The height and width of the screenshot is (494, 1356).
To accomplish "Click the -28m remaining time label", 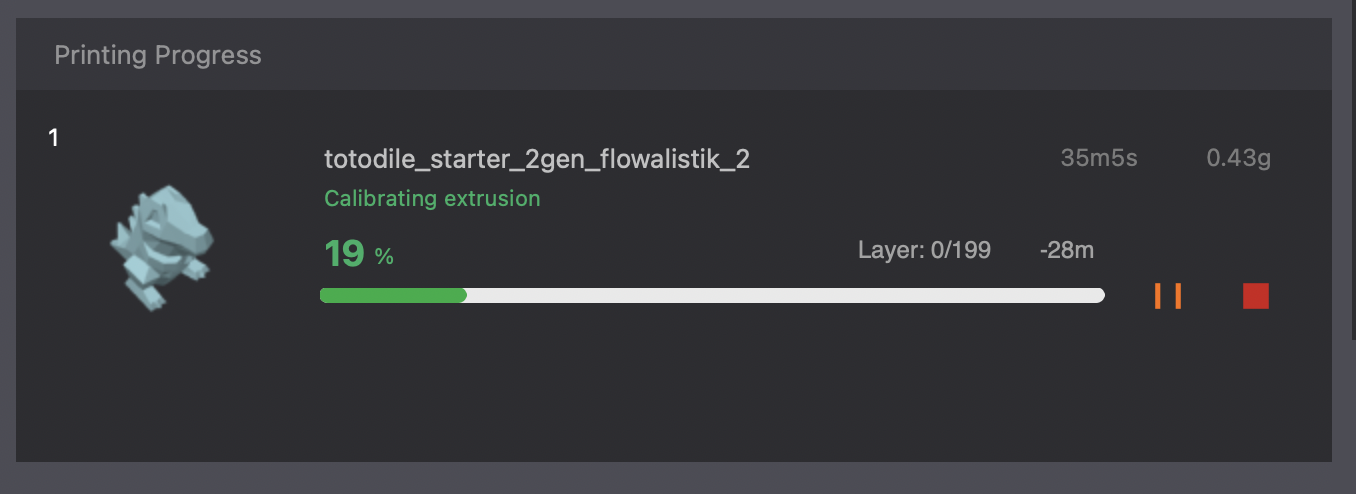I will tap(1066, 250).
